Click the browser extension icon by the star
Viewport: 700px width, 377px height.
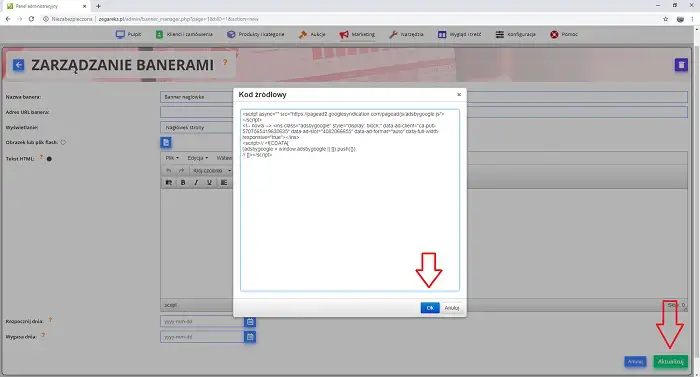(x=680, y=19)
